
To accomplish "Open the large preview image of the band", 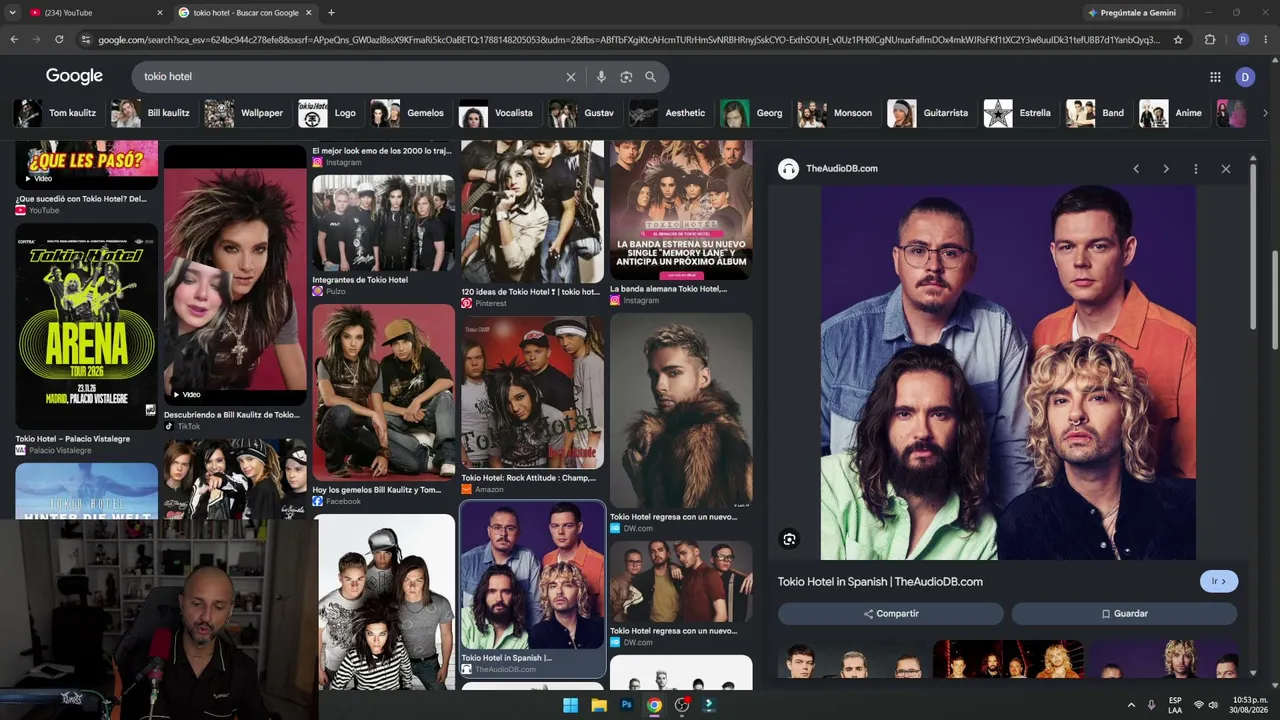I will (1008, 373).
